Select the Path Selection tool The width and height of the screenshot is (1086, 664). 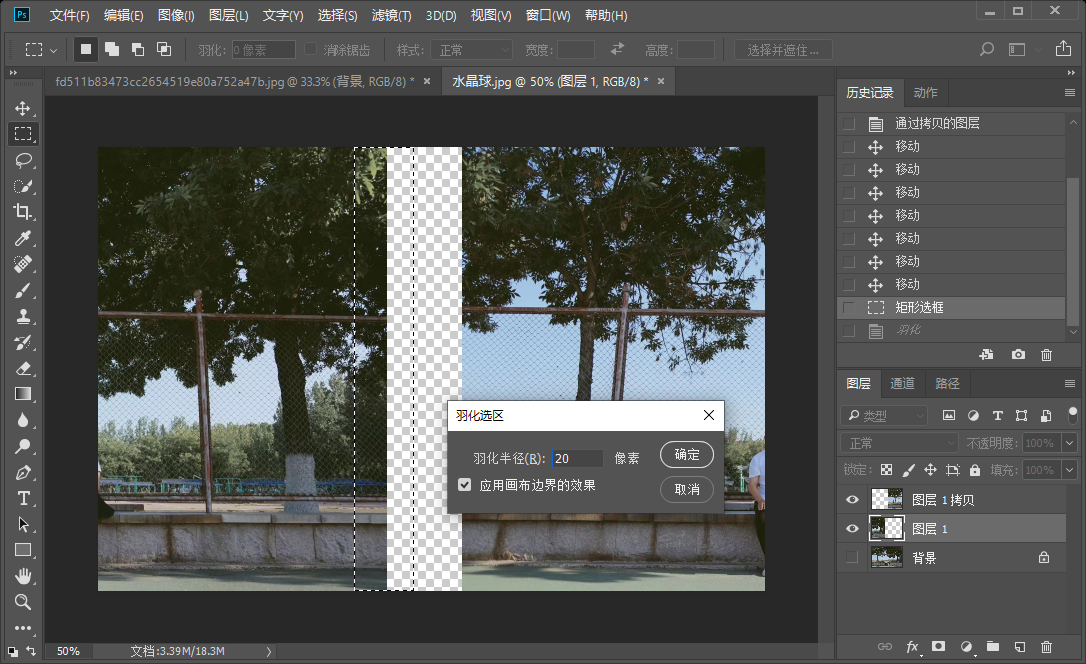(23, 524)
